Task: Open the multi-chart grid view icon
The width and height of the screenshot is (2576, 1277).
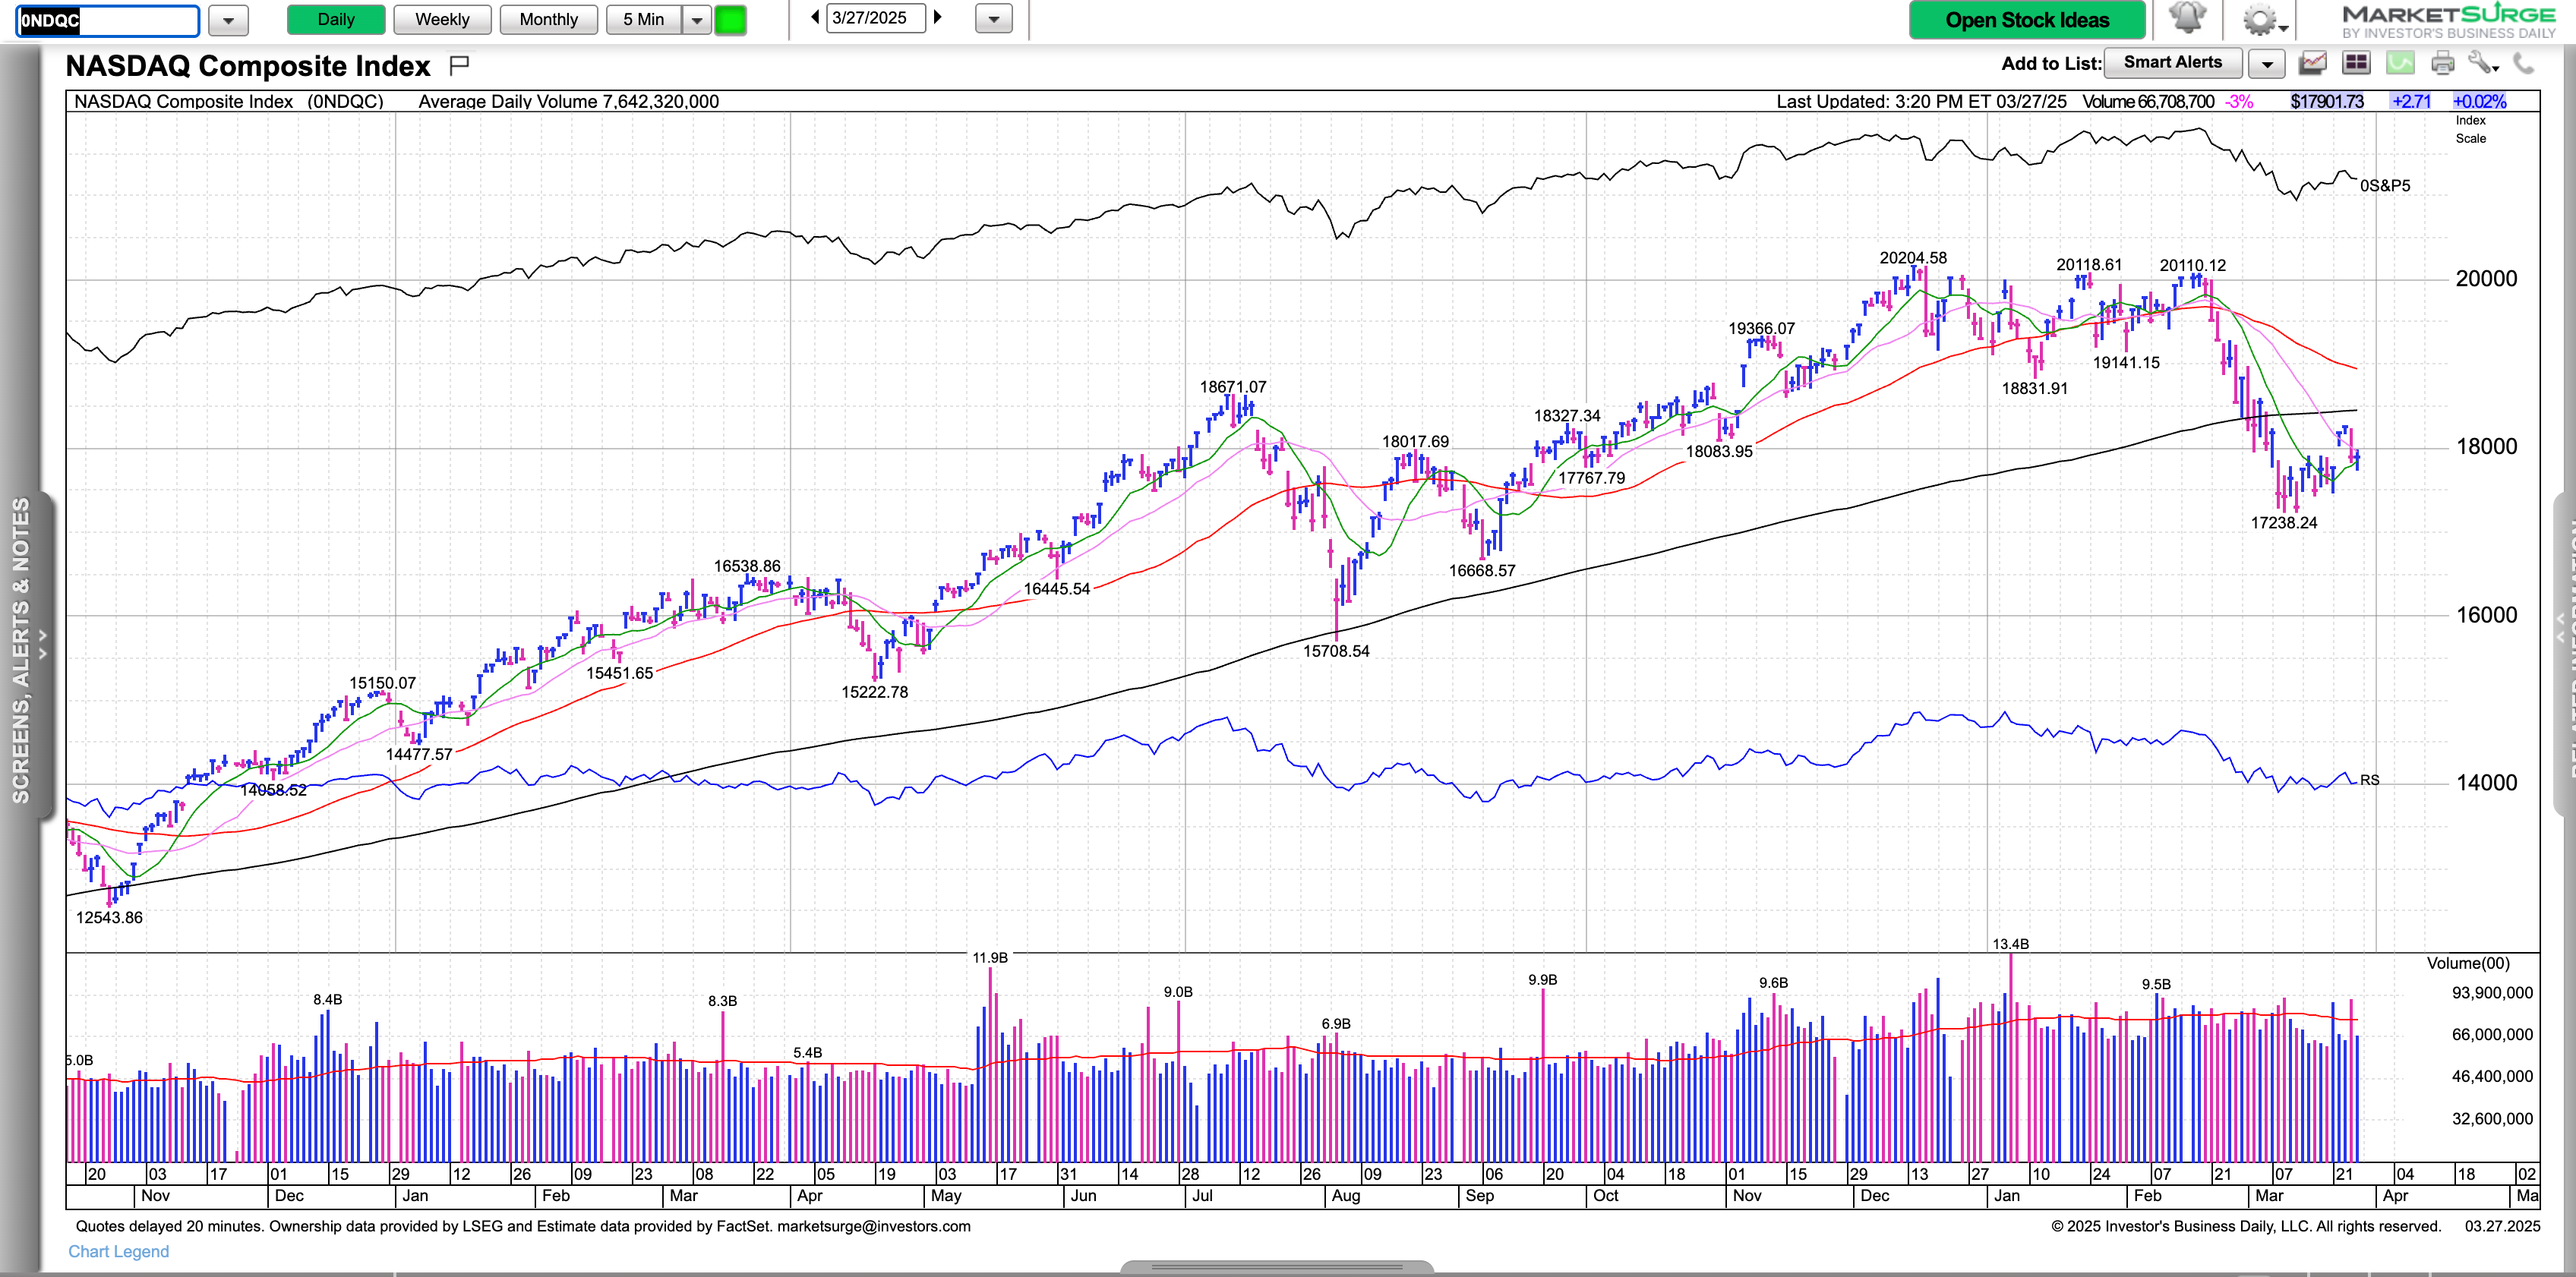Action: click(x=2356, y=64)
